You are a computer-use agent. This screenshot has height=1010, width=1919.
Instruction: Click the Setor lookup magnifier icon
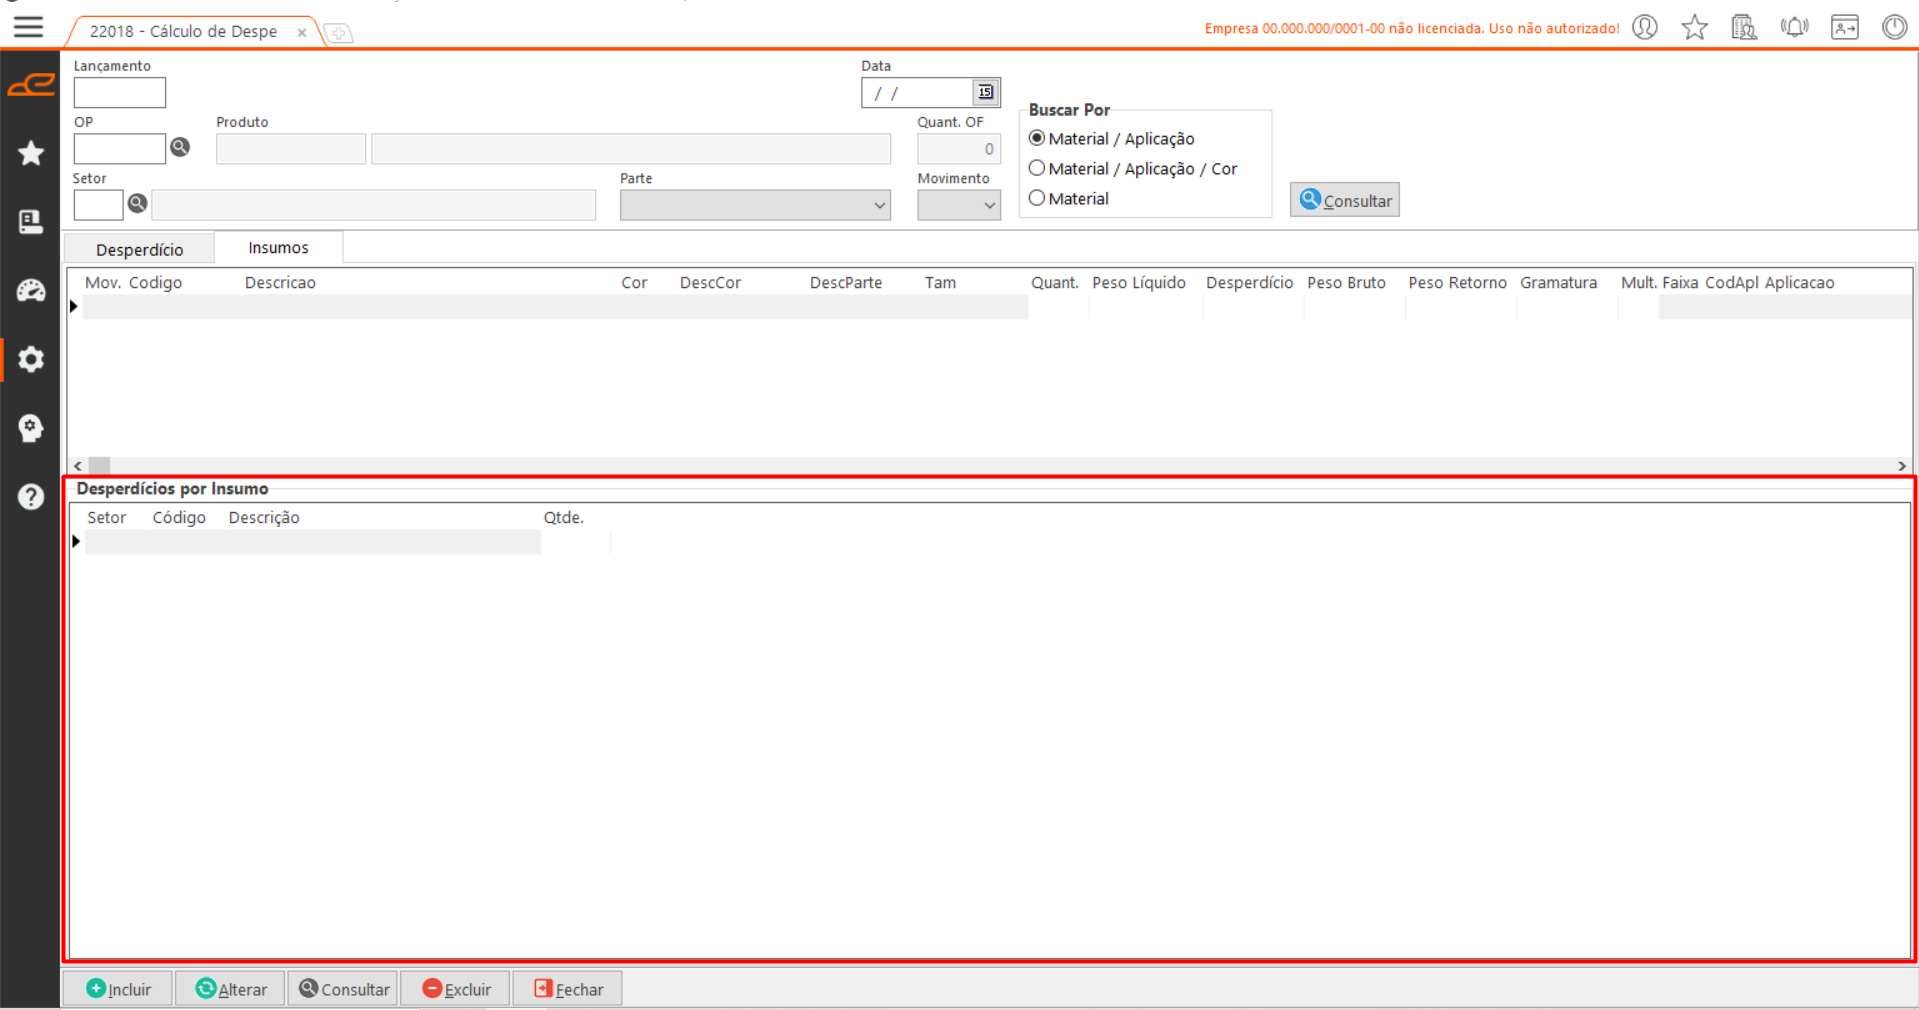[x=138, y=204]
